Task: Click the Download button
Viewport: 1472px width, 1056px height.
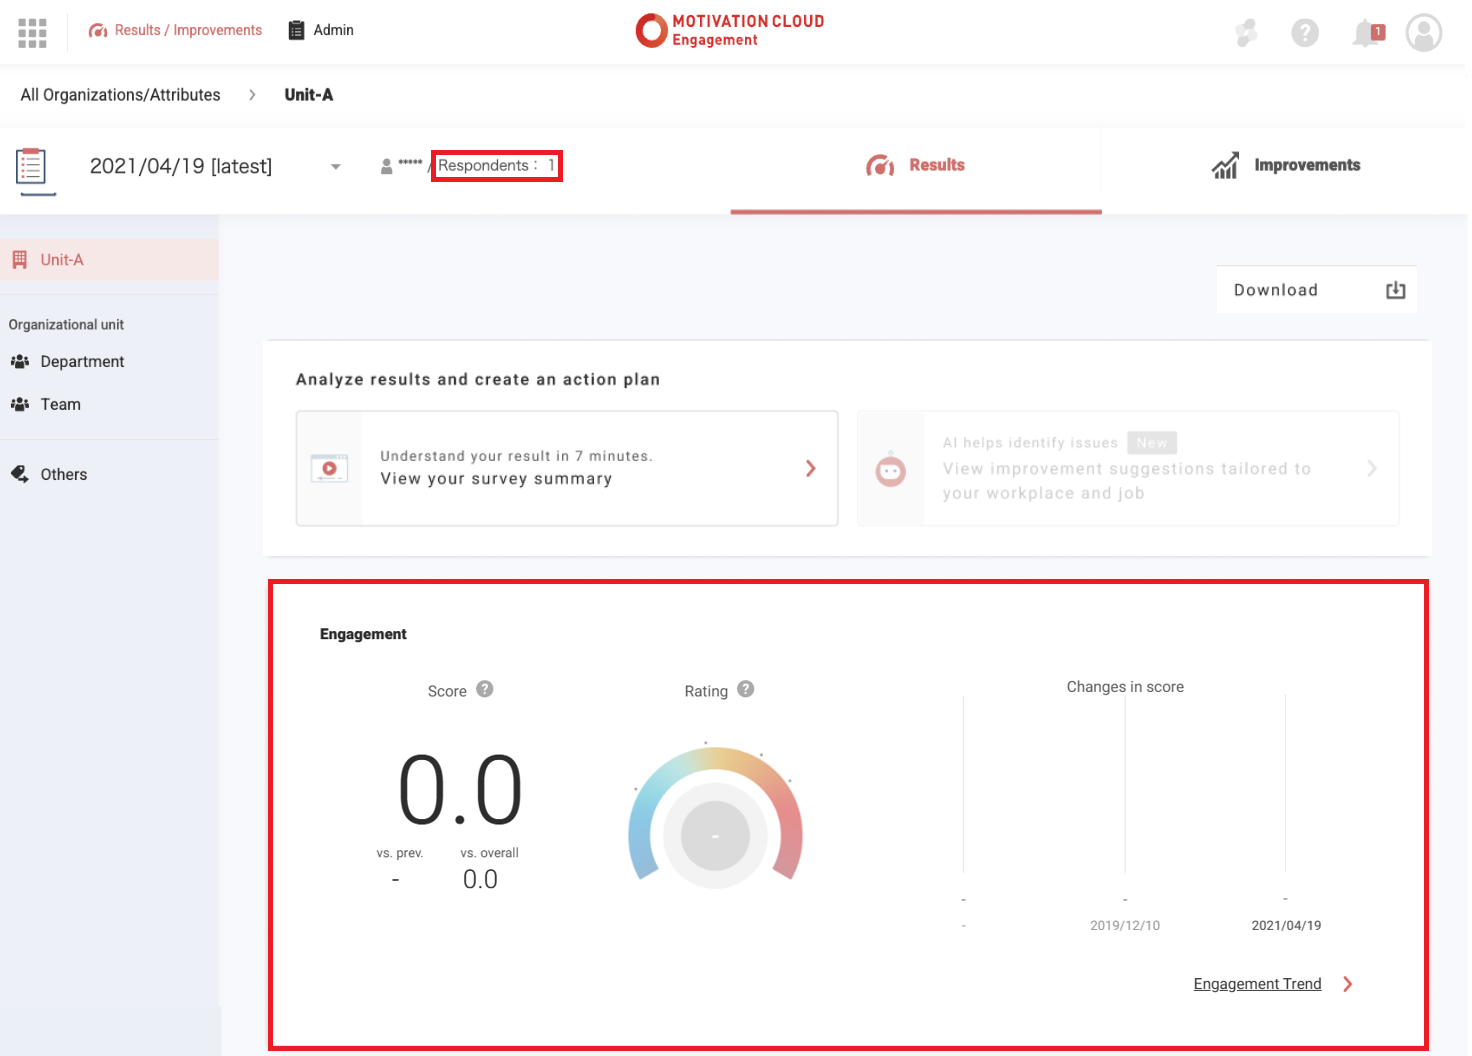Action: pyautogui.click(x=1316, y=290)
